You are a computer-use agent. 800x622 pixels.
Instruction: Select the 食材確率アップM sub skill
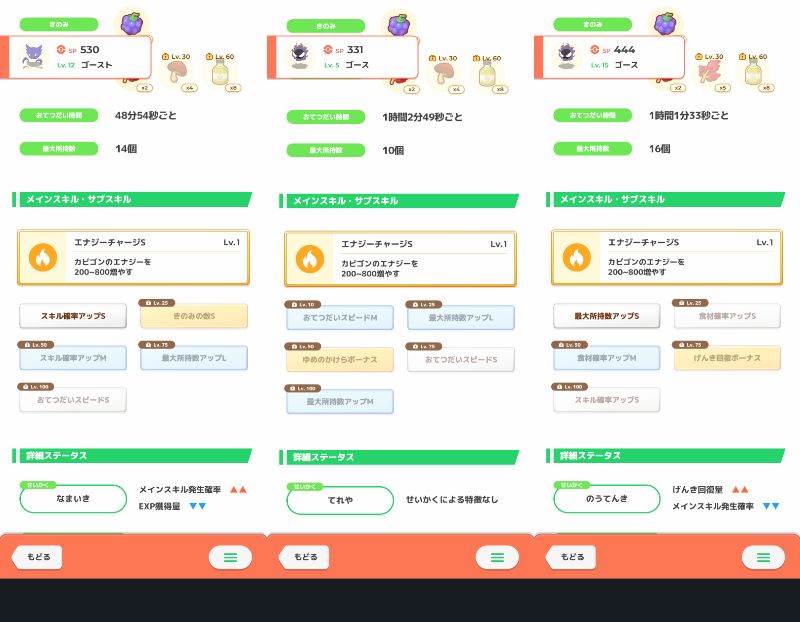(607, 358)
